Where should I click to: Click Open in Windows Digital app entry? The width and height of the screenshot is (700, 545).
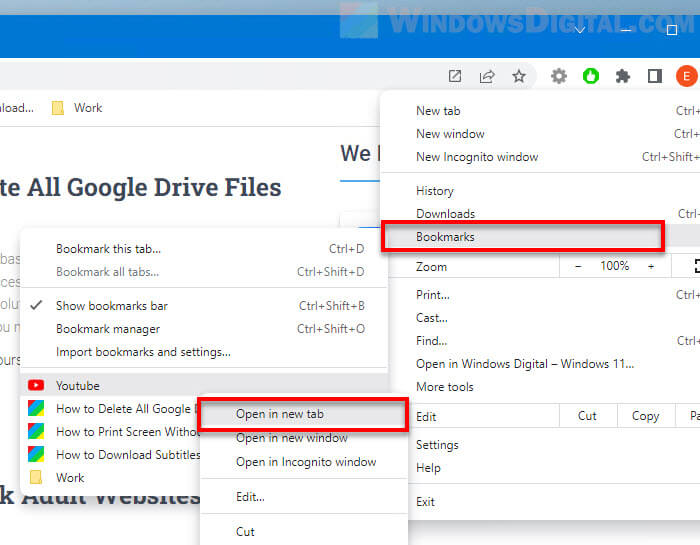(x=542, y=364)
